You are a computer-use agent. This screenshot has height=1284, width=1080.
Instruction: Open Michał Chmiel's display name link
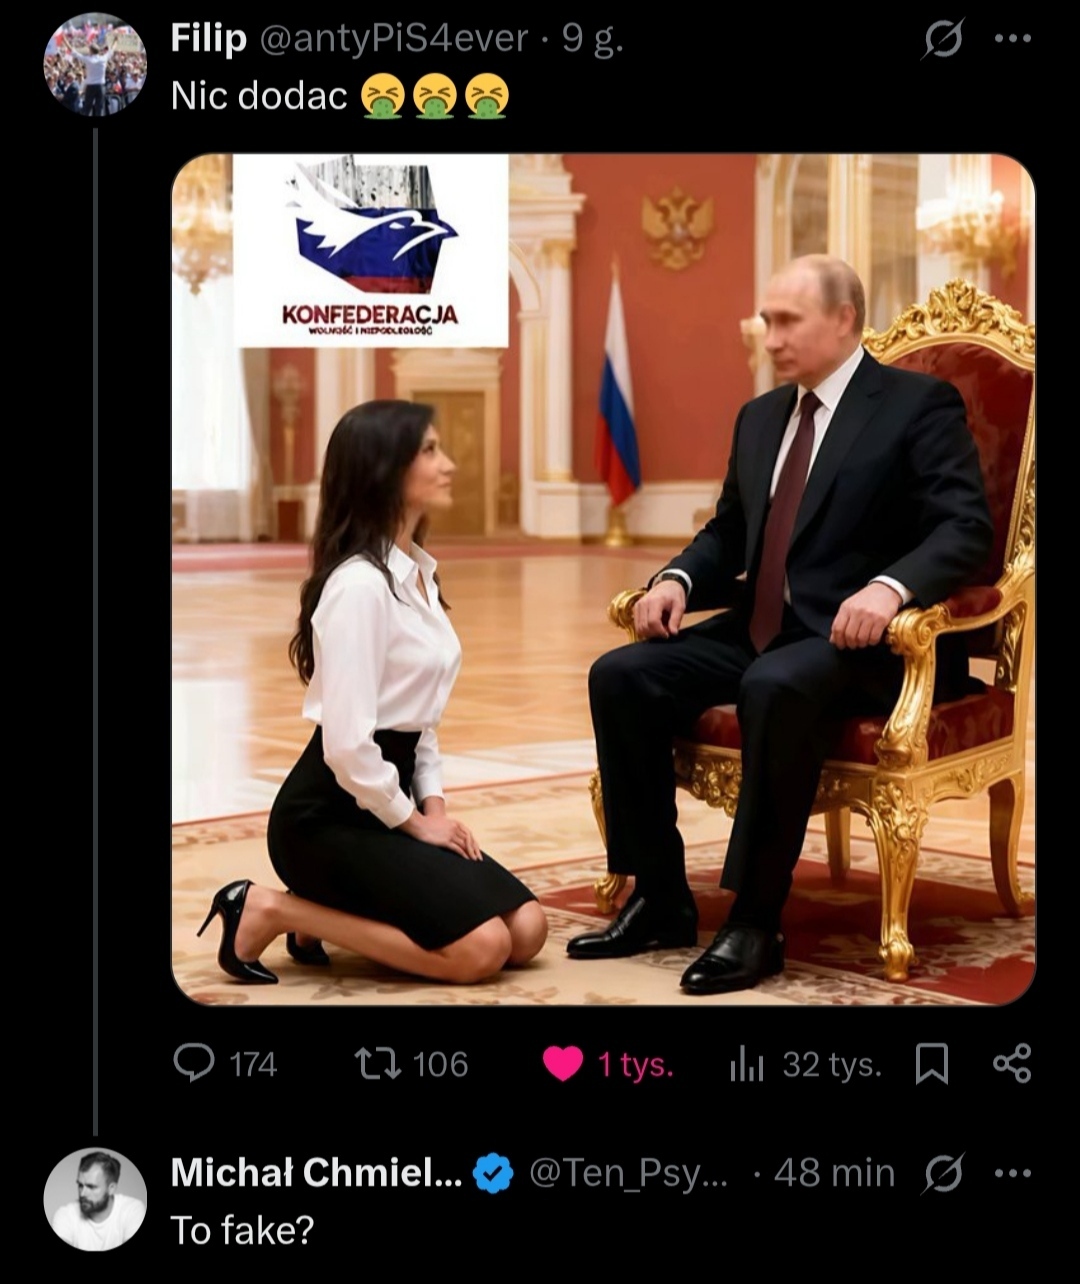point(316,1172)
